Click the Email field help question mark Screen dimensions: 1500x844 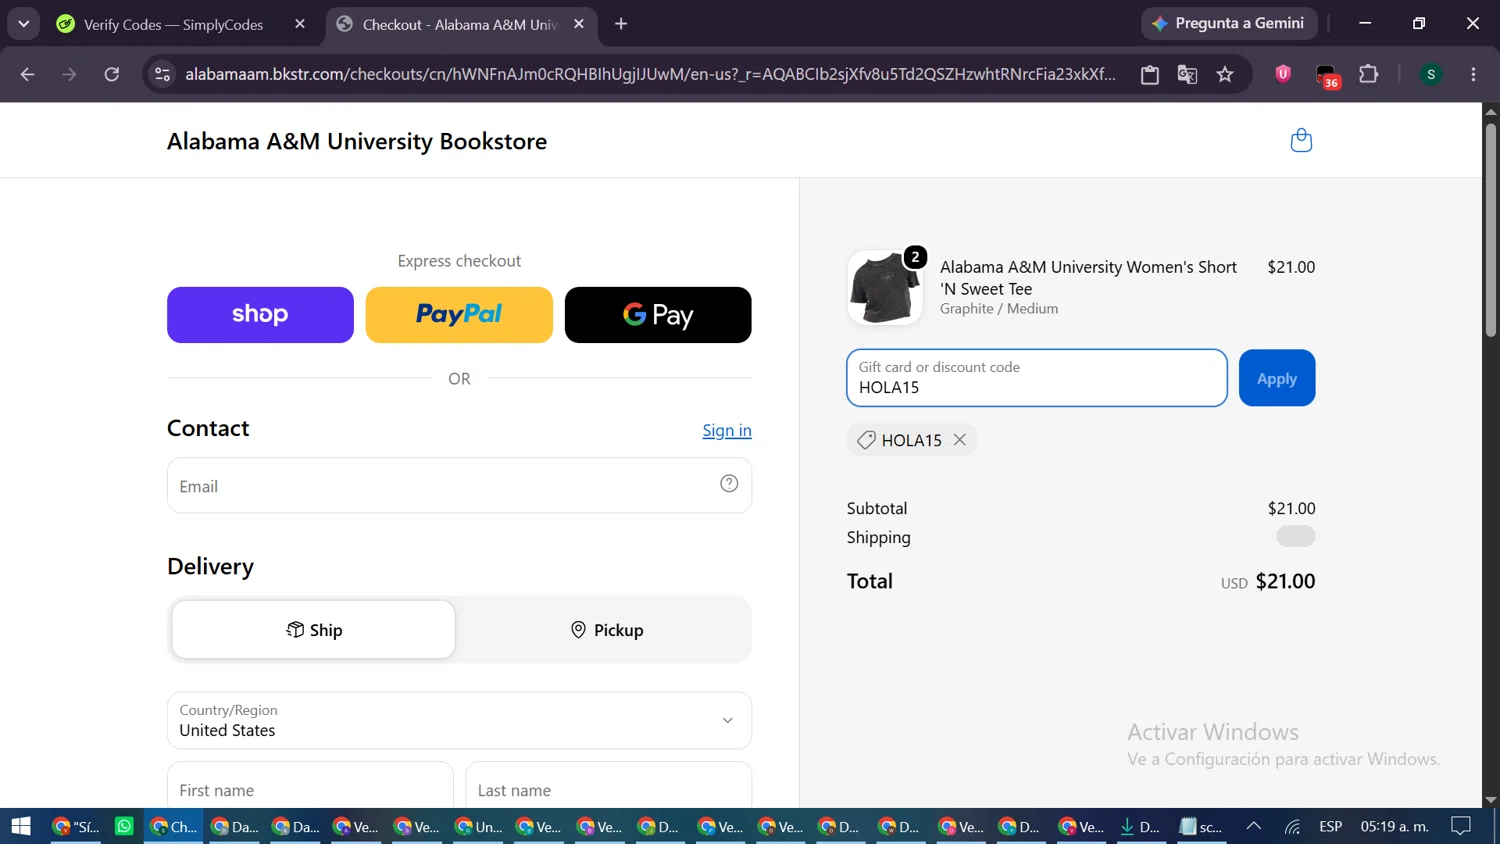tap(729, 484)
